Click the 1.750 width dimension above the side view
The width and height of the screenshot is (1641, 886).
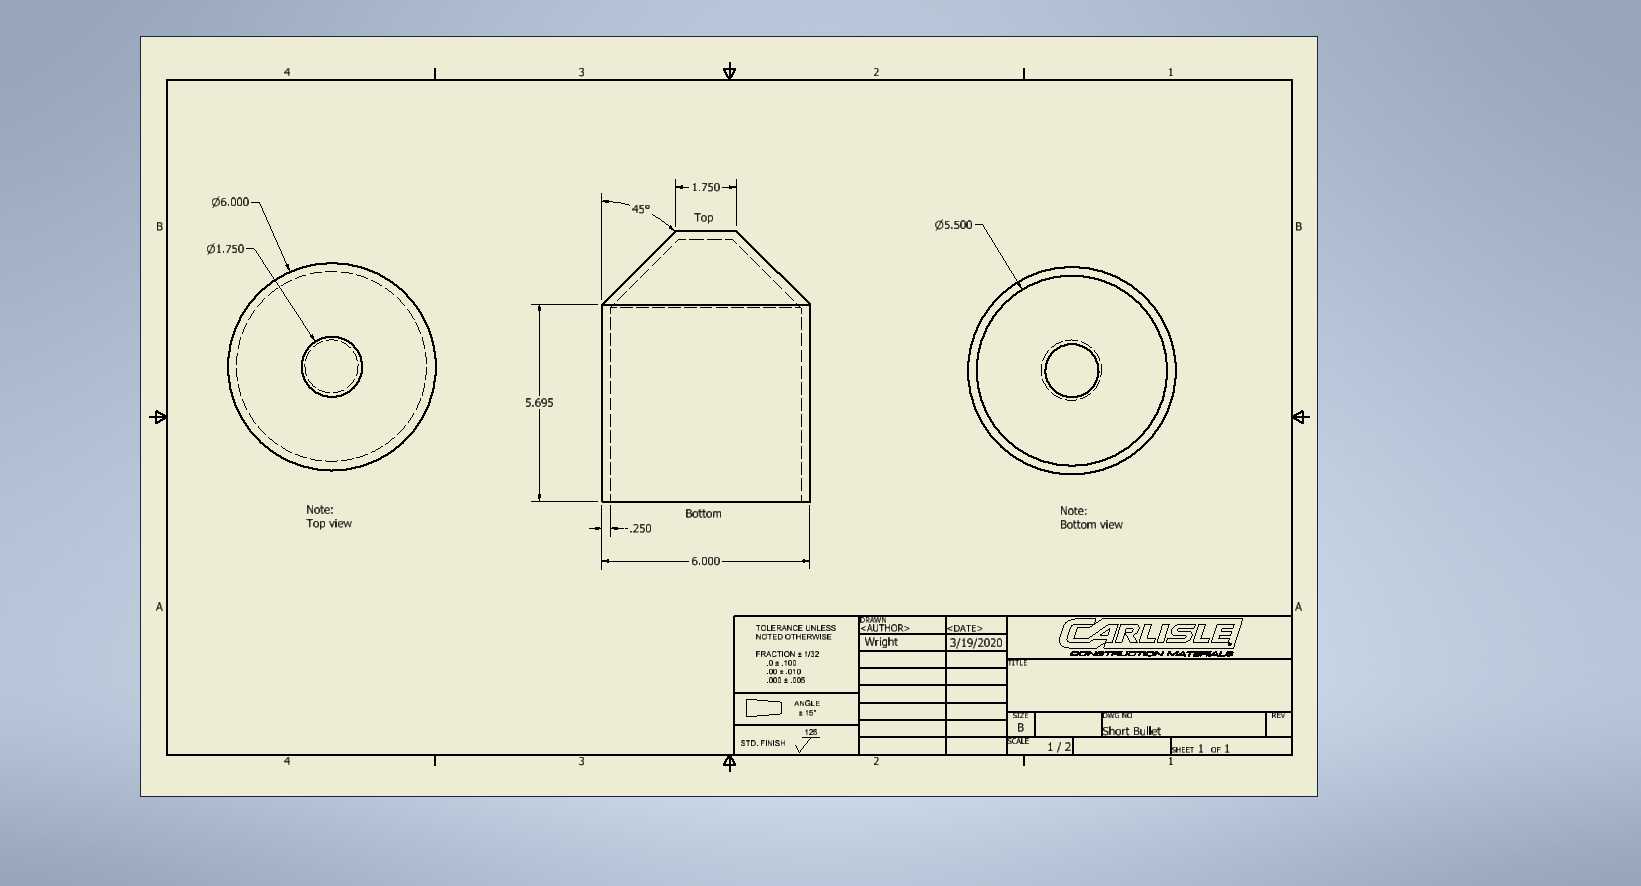tap(705, 187)
